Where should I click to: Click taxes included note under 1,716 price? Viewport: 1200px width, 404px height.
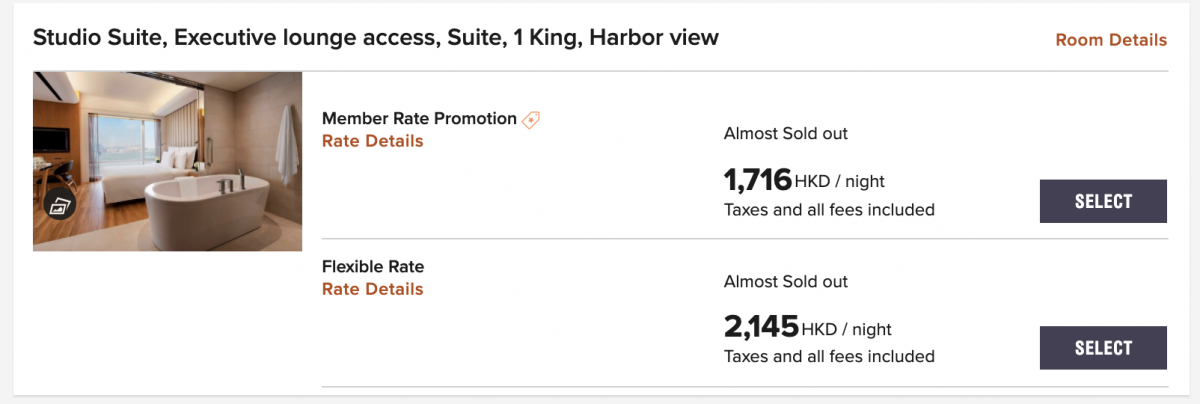pos(829,210)
